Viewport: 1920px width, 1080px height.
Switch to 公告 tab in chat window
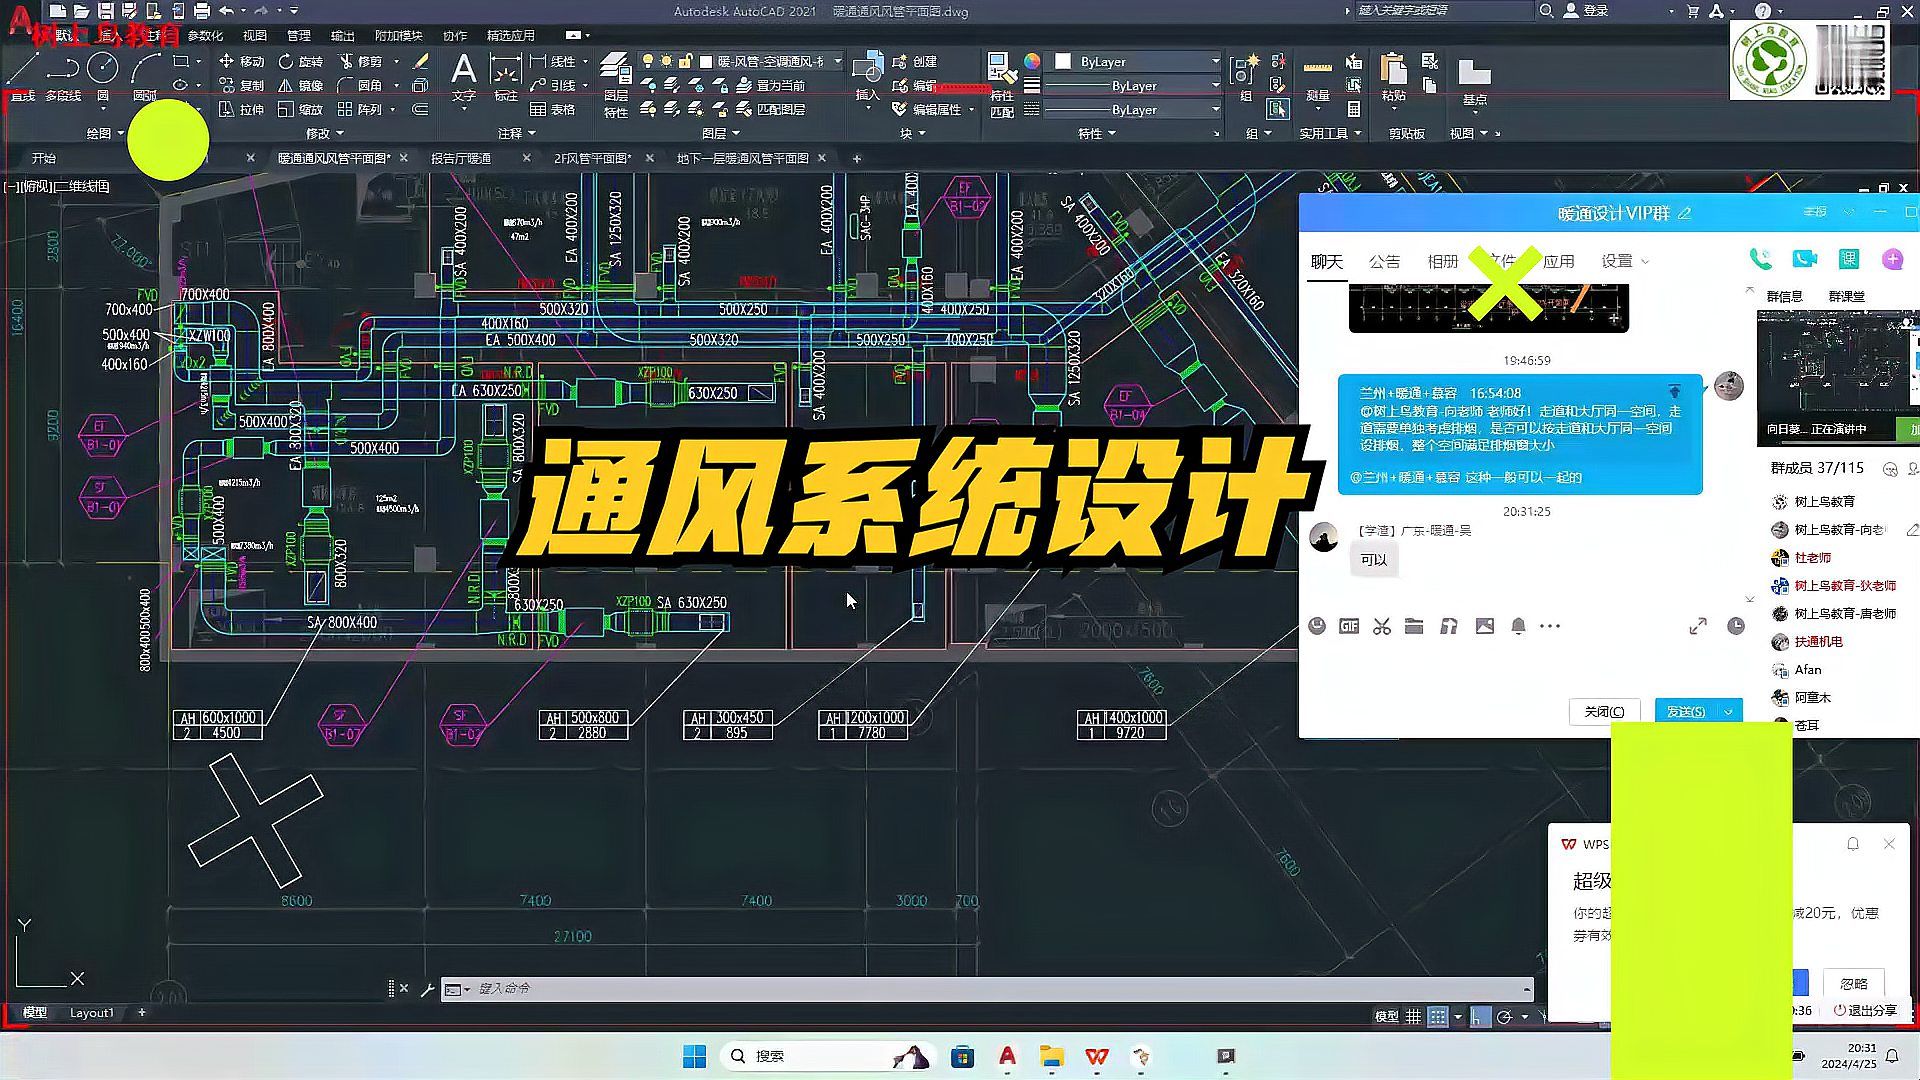1384,261
